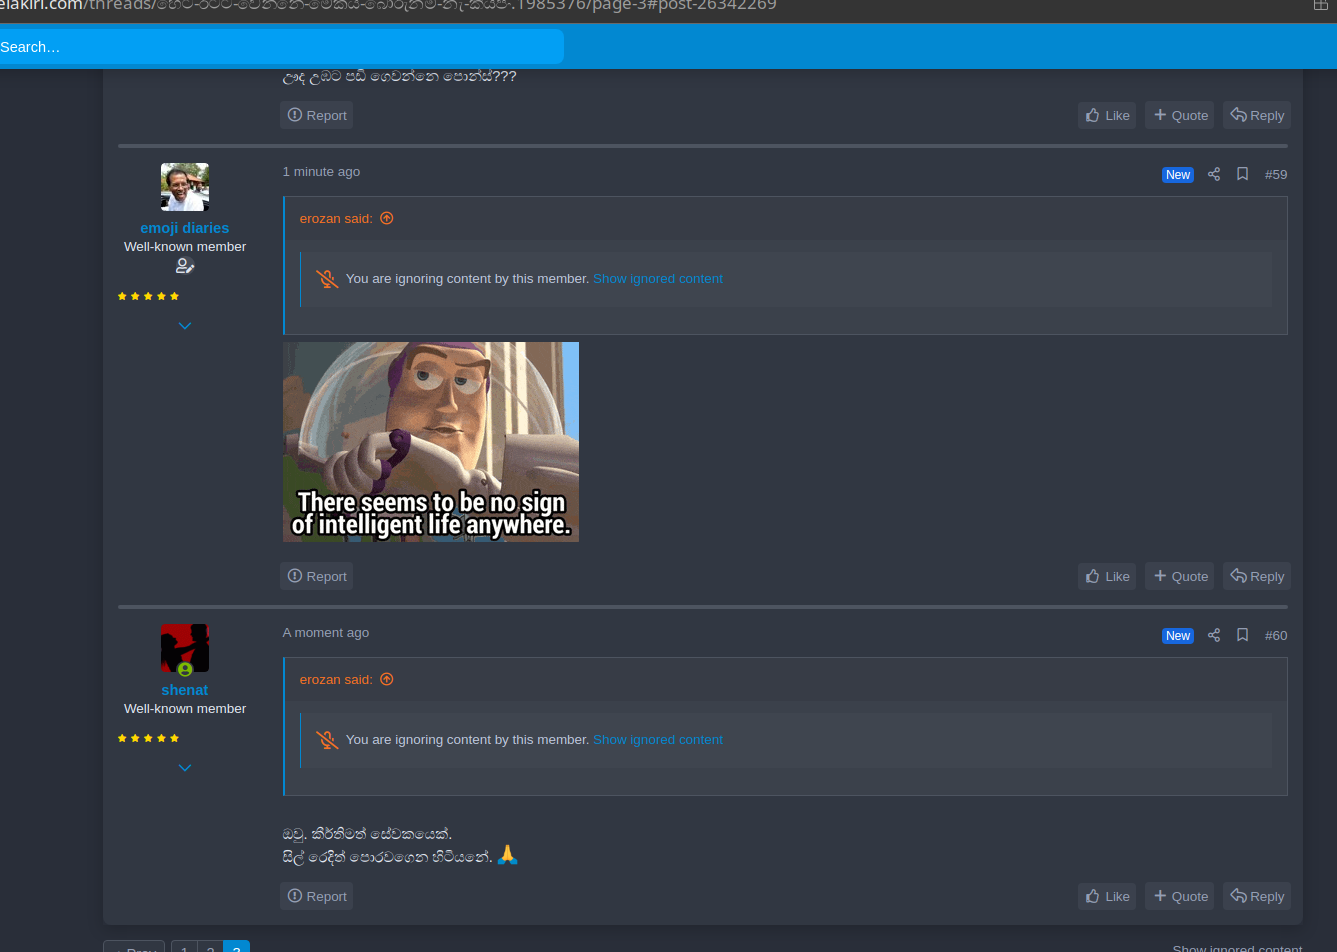
Task: Enlarge the Buzz Lightyear meme image
Action: (431, 442)
